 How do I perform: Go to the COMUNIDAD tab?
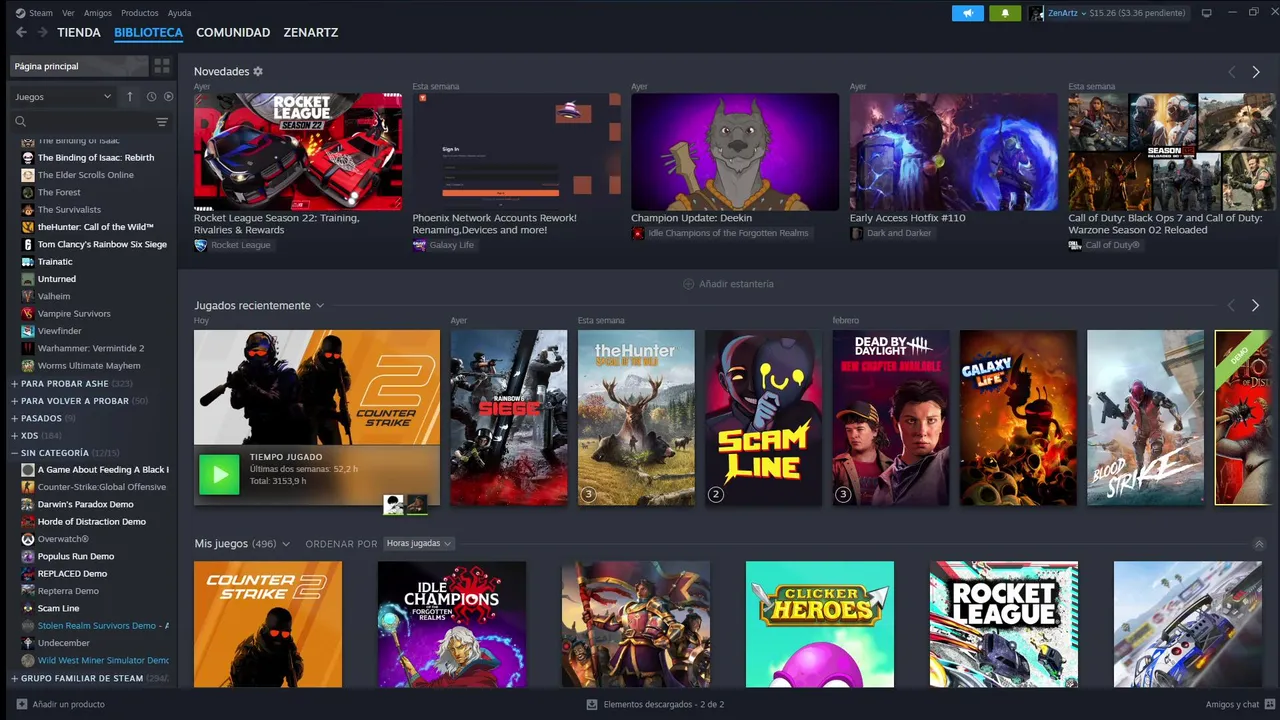pyautogui.click(x=233, y=32)
